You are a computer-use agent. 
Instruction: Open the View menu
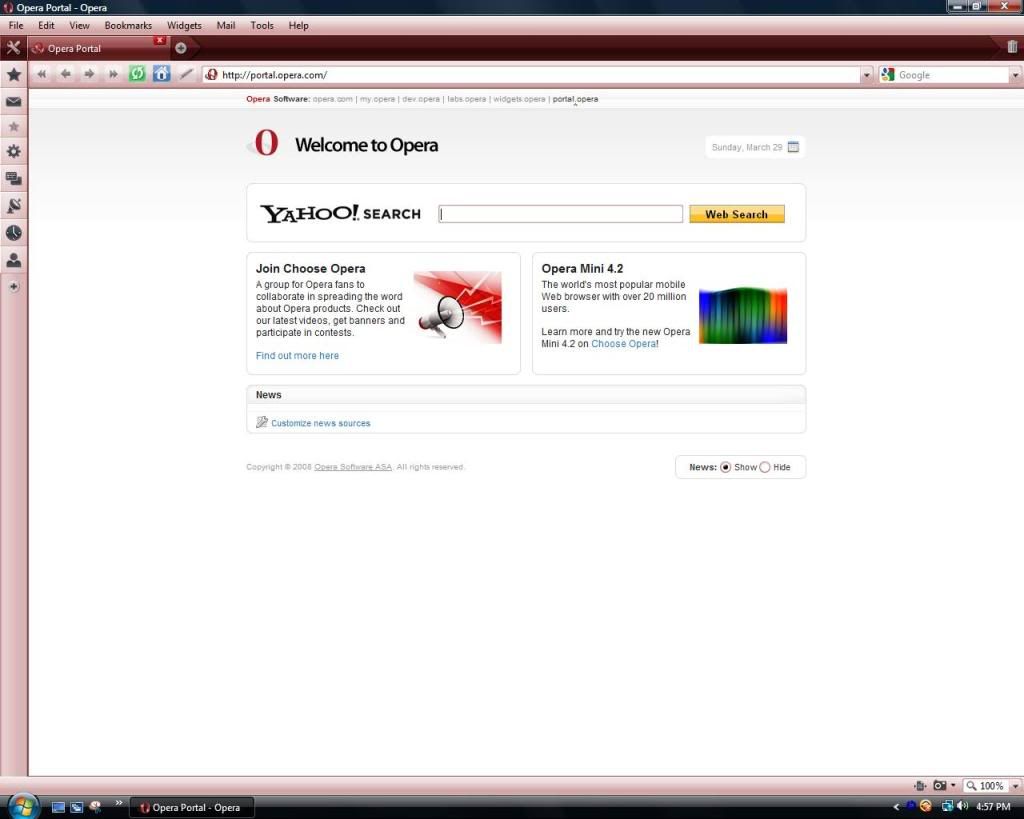pyautogui.click(x=79, y=25)
